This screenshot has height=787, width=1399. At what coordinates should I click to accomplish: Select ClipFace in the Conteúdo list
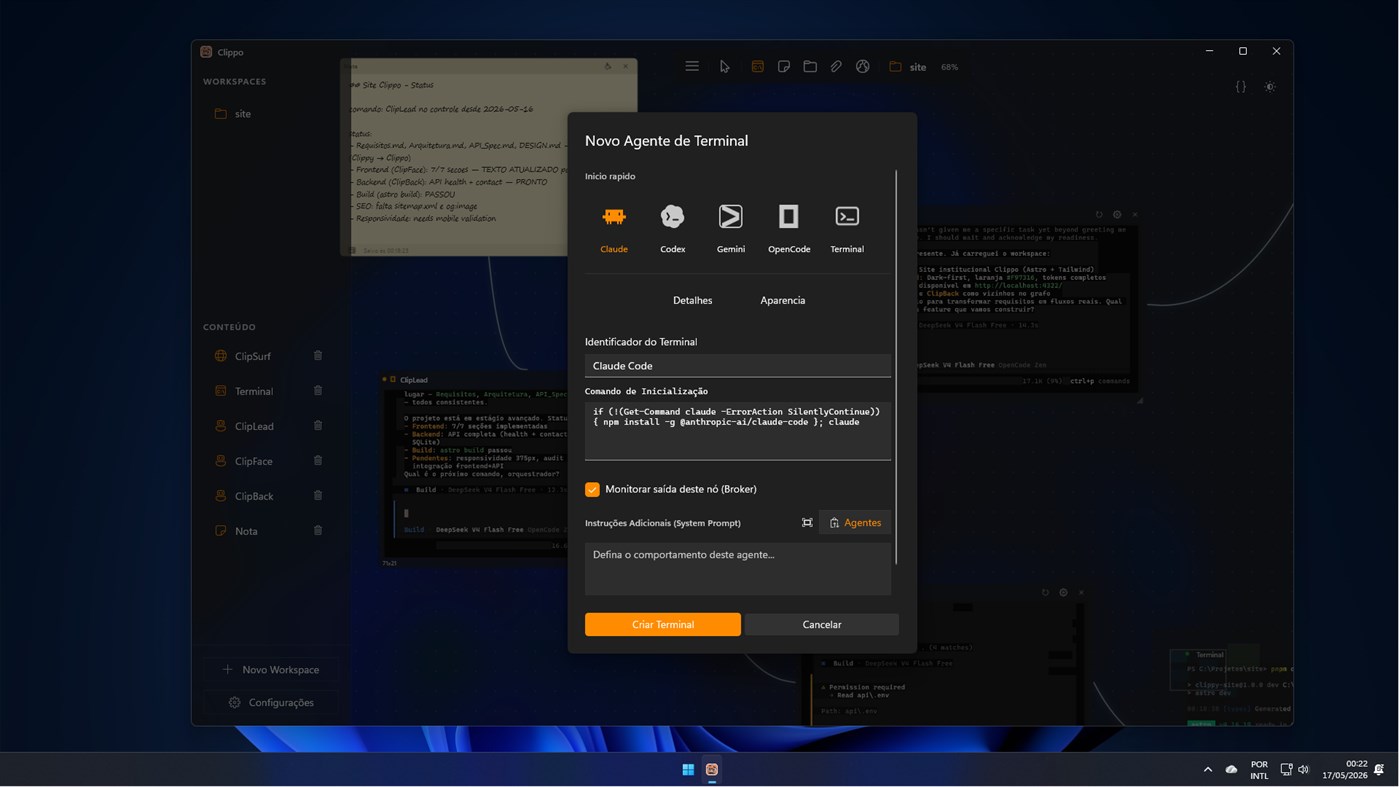pos(254,461)
